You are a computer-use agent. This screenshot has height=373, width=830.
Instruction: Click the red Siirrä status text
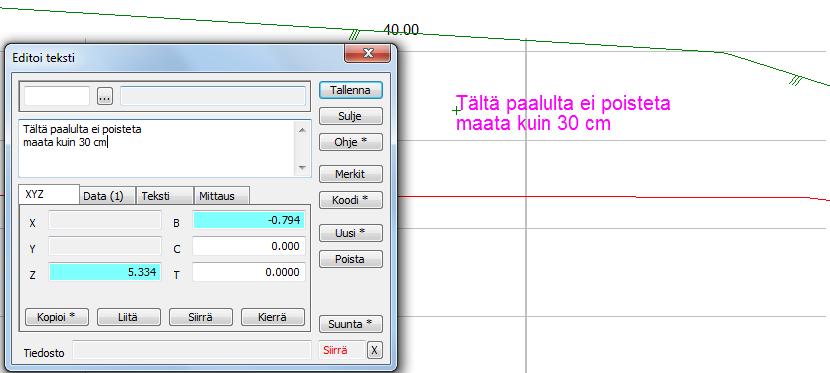(x=335, y=350)
